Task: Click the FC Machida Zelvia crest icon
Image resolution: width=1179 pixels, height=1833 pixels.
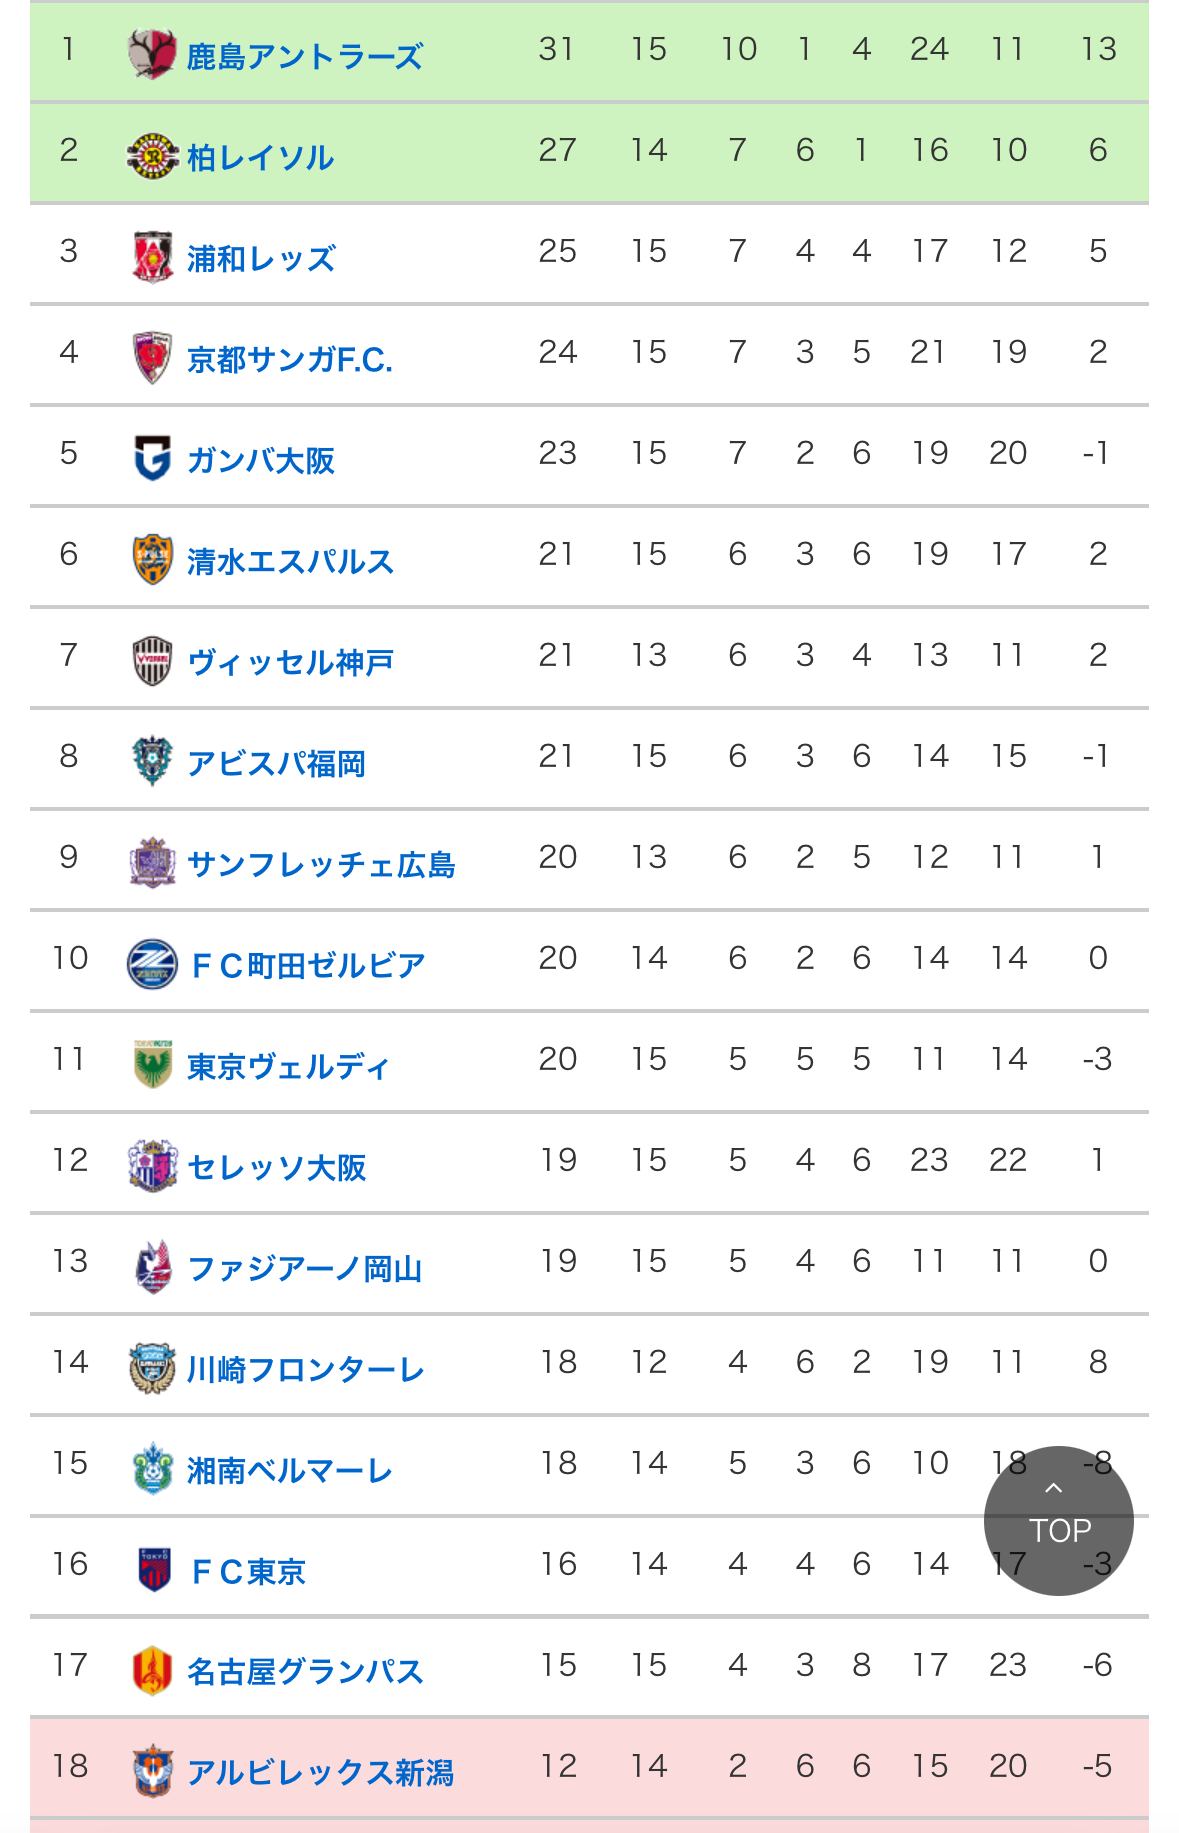Action: point(152,963)
